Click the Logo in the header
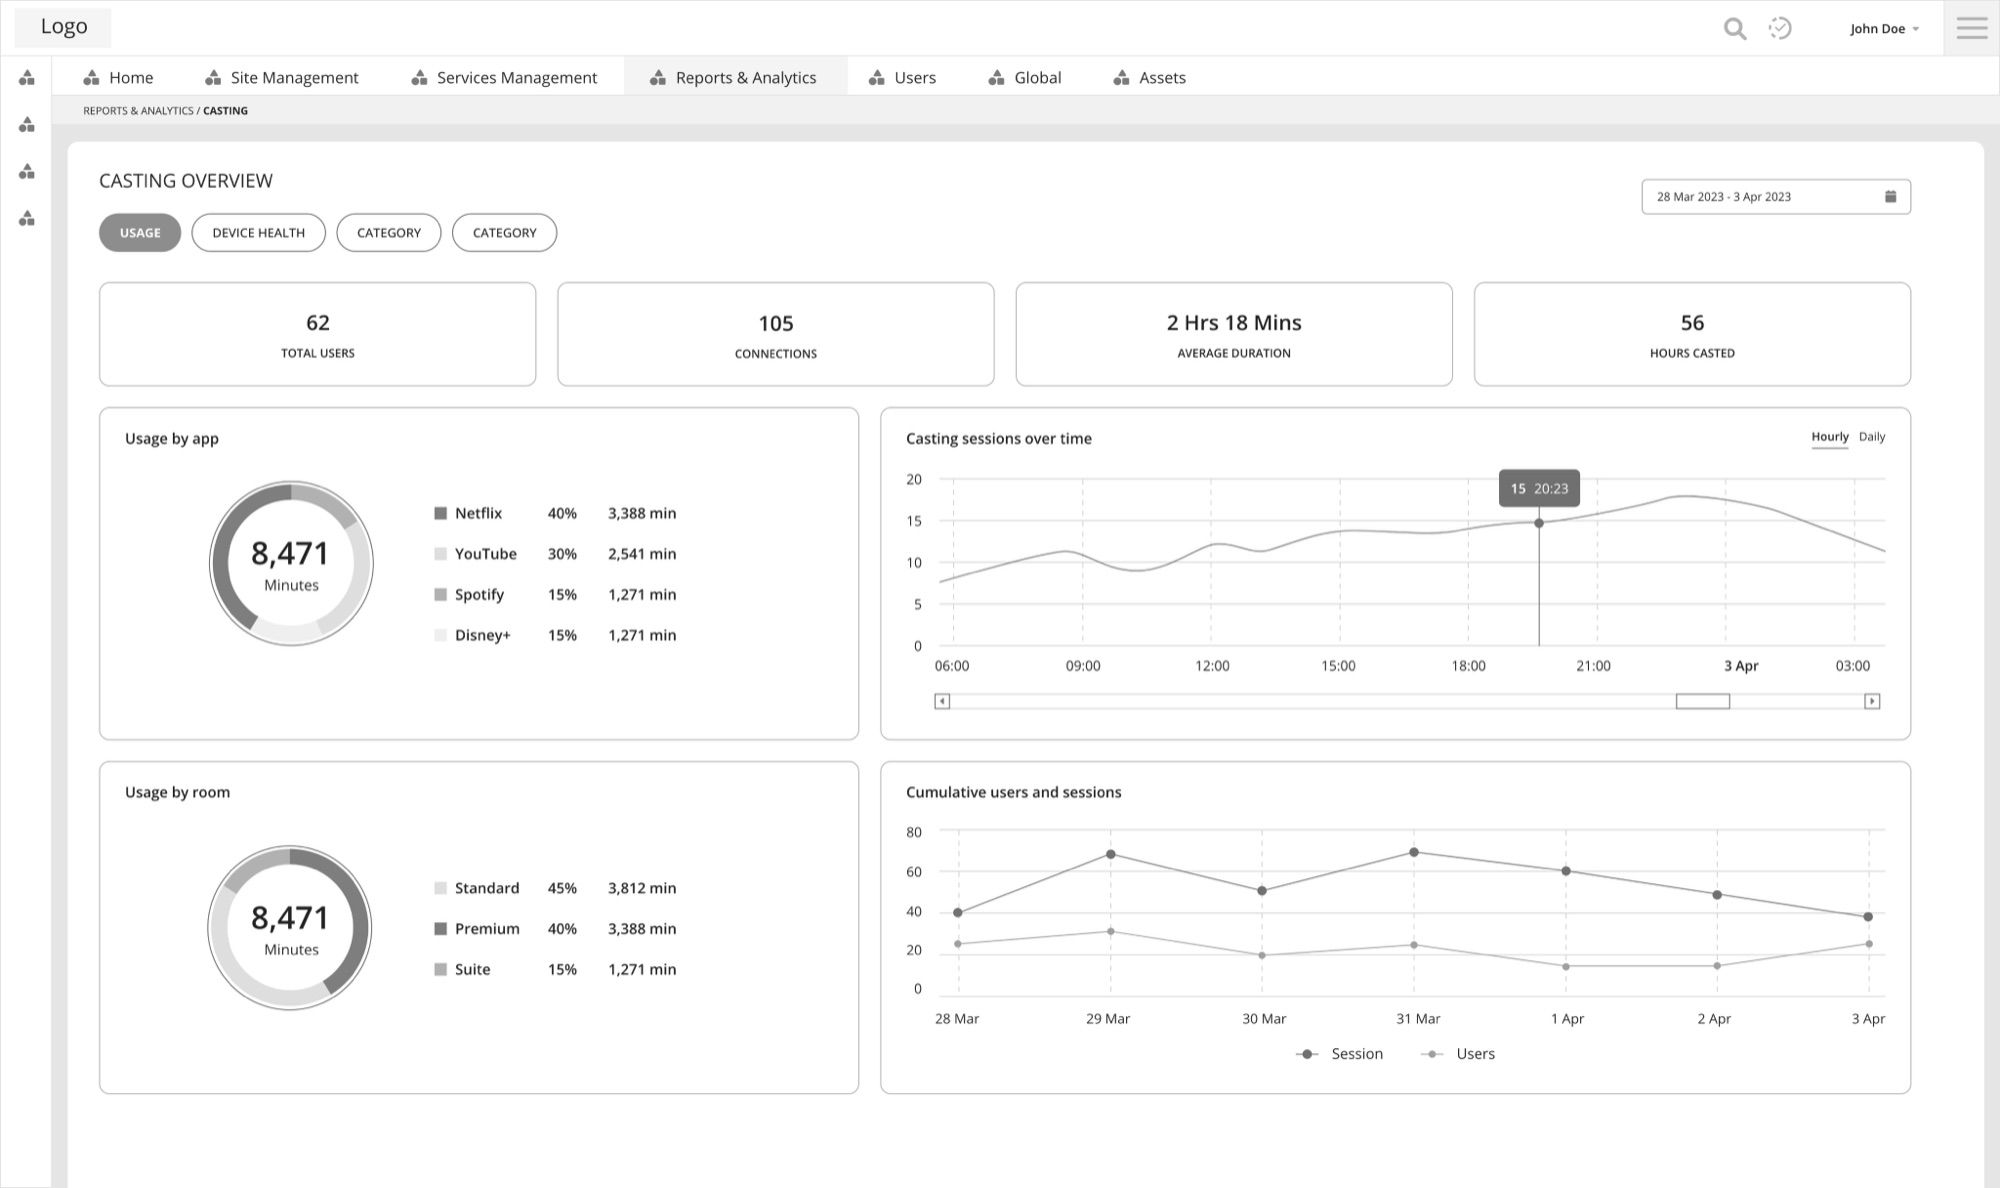This screenshot has width=2000, height=1188. (63, 27)
